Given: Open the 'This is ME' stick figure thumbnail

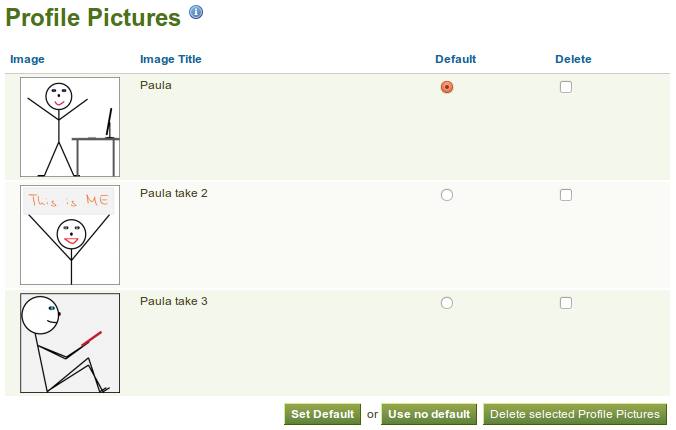Looking at the screenshot, I should click(x=70, y=235).
